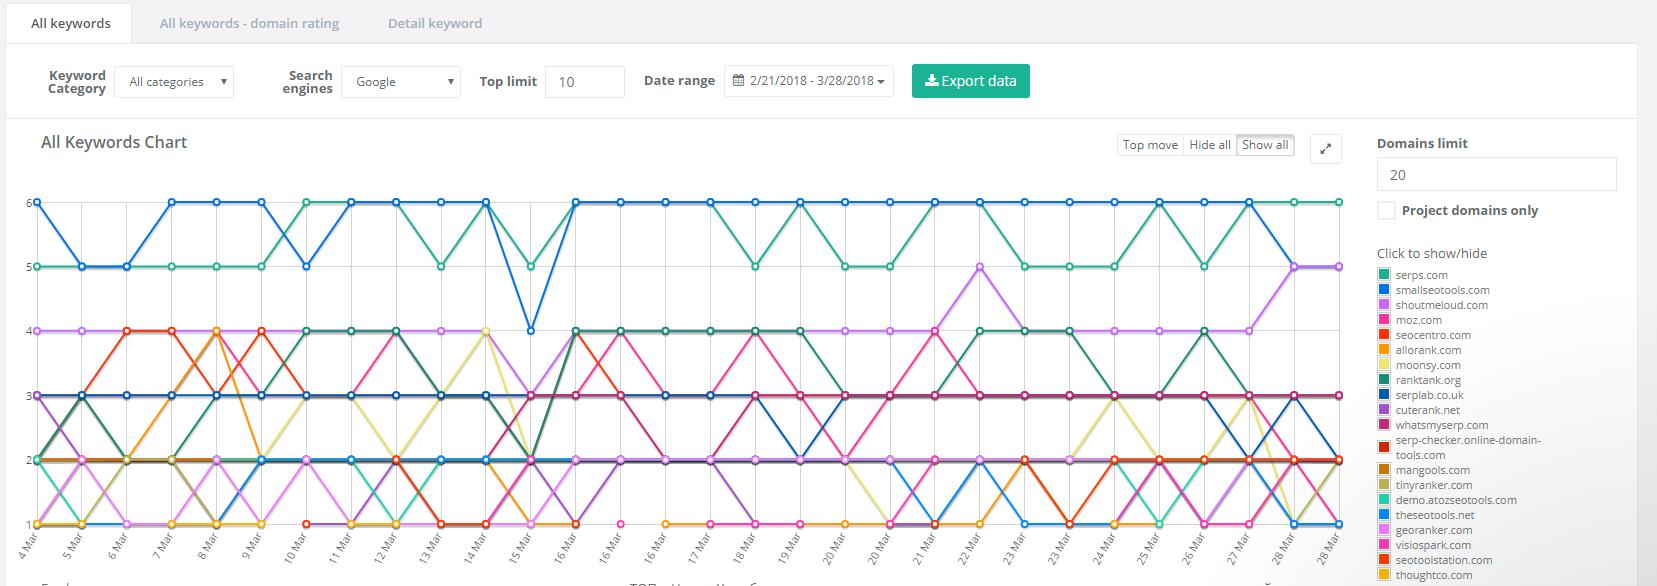Toggle cuterank.net legend entry
Viewport: 1657px width, 586px height.
(1420, 410)
